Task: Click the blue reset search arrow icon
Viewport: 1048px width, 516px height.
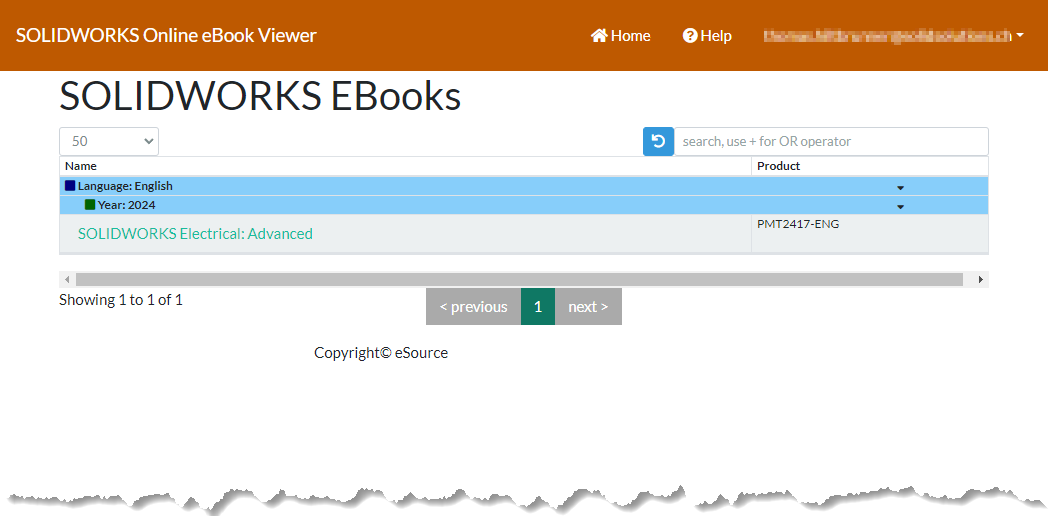Action: click(x=658, y=142)
